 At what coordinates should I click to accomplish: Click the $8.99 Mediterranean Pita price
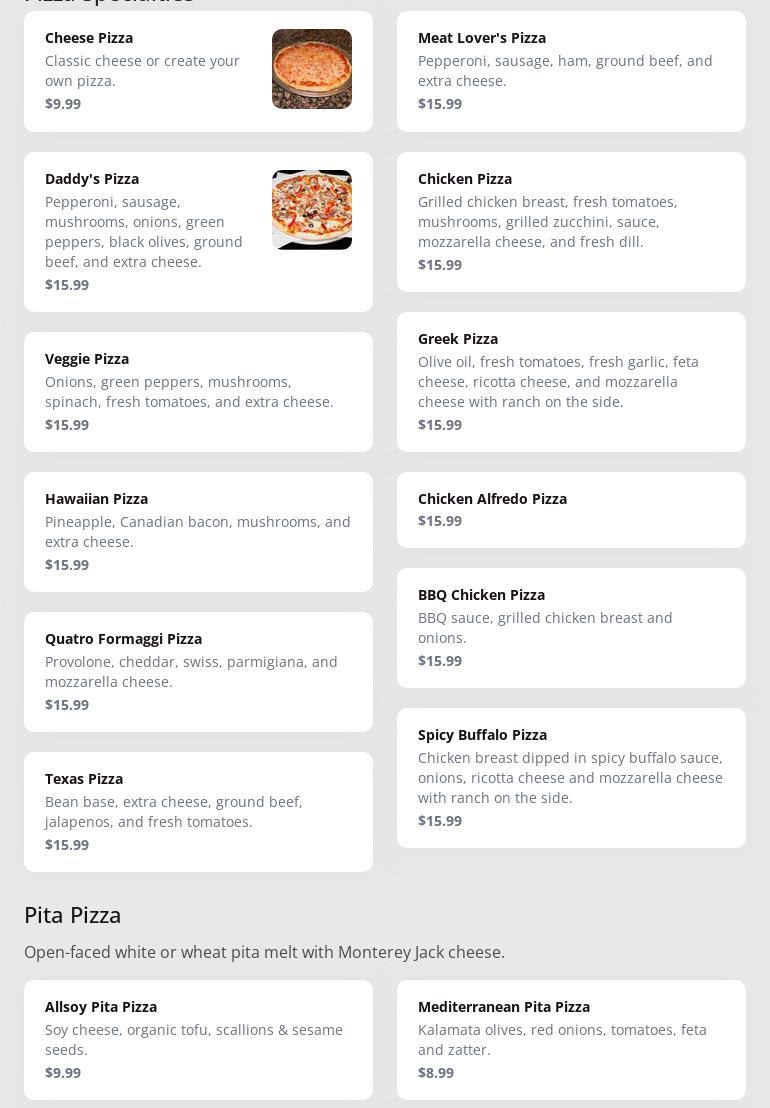click(436, 1073)
